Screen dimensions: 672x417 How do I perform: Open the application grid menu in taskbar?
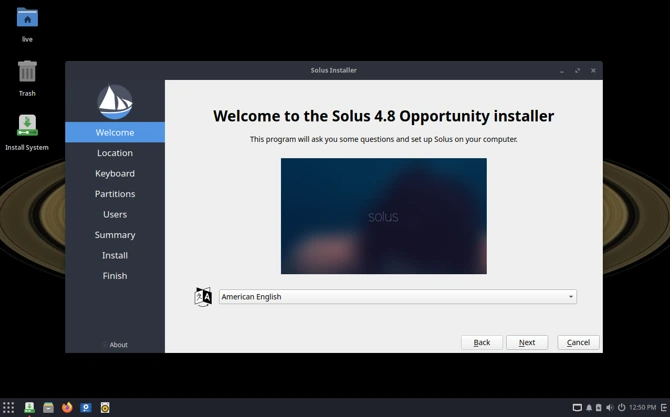pyautogui.click(x=8, y=407)
